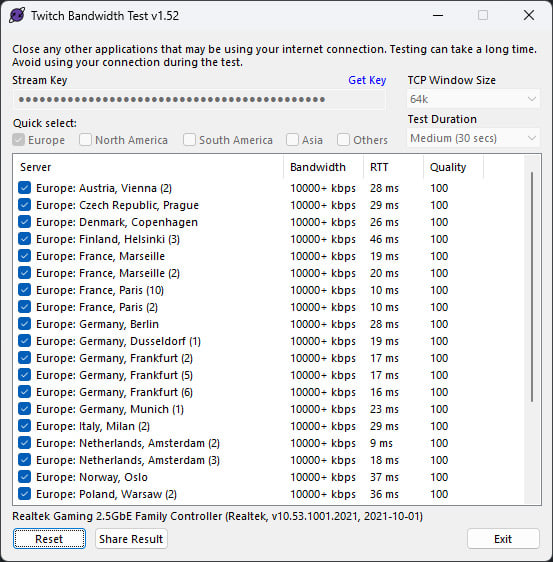
Task: Enable the North America quick select checkbox
Action: point(85,140)
